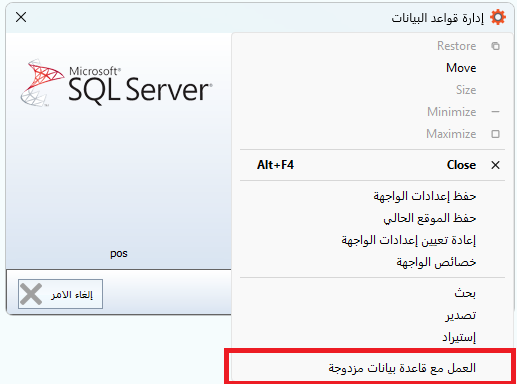
Task: Open خصائص الواجهة from the menu
Action: coord(372,262)
